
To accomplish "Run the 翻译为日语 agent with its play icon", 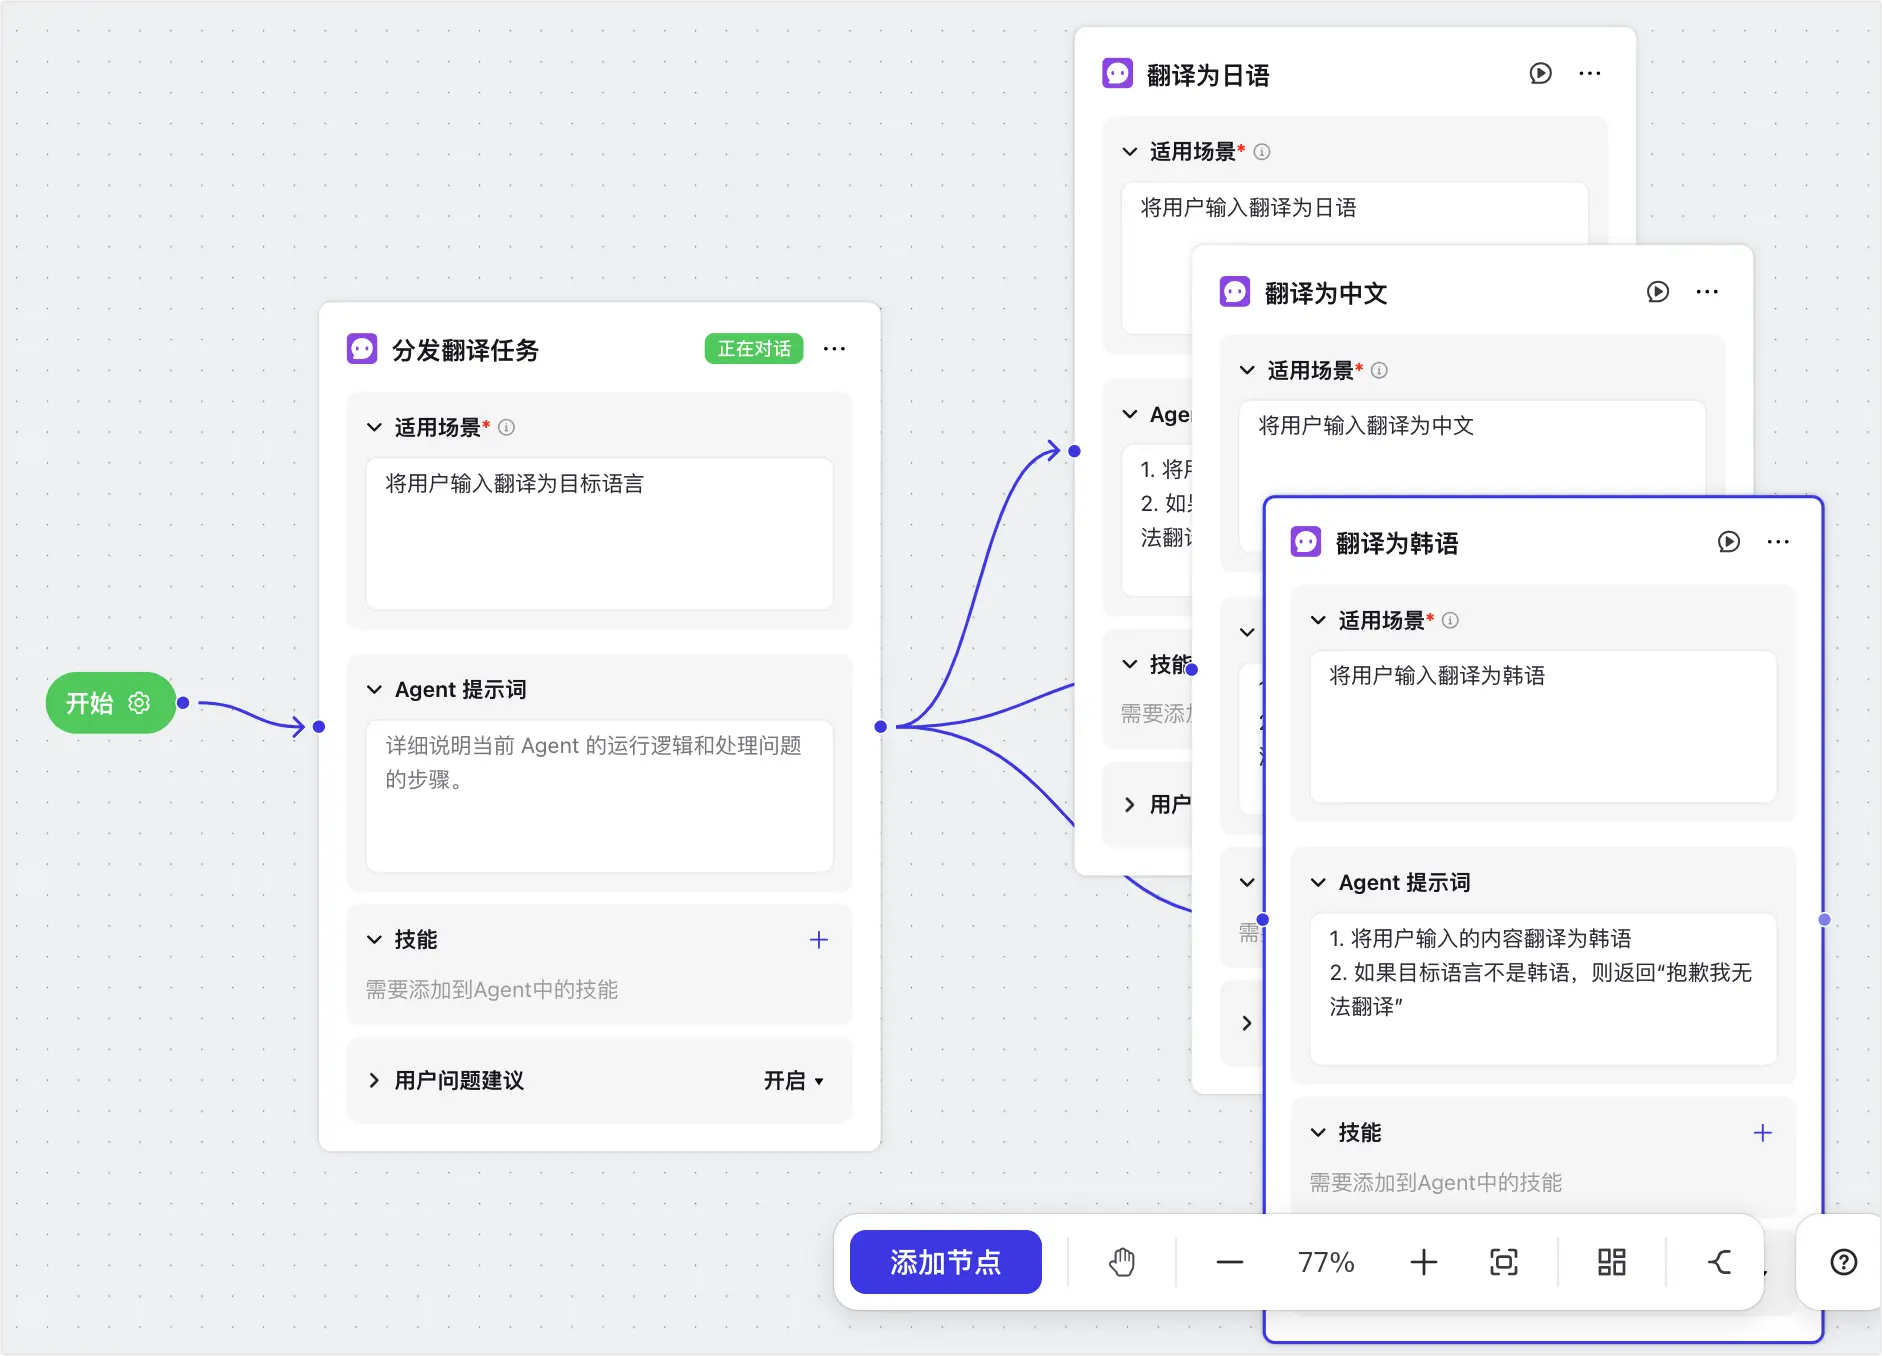I will point(1541,73).
